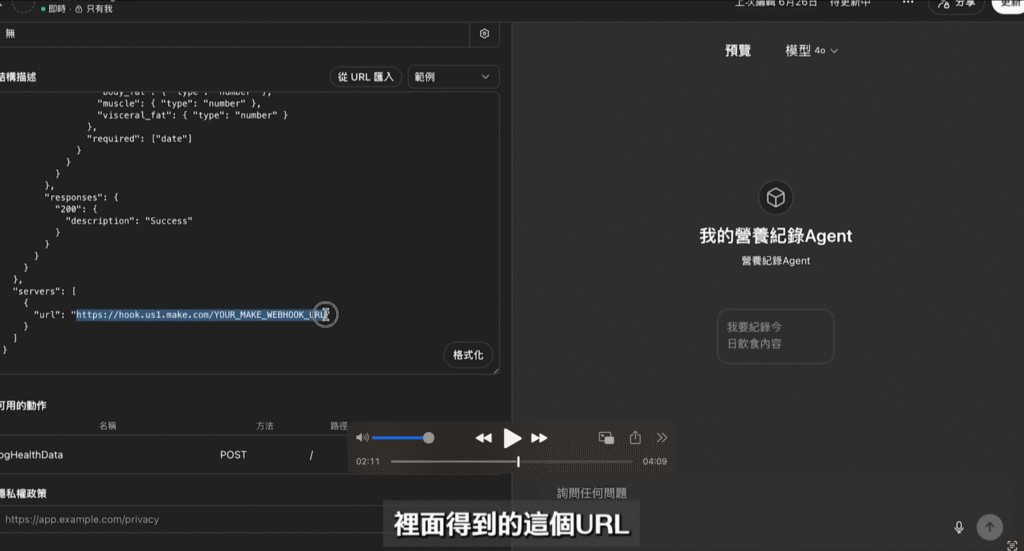Click the microphone icon in chat input
1024x551 pixels.
(959, 527)
